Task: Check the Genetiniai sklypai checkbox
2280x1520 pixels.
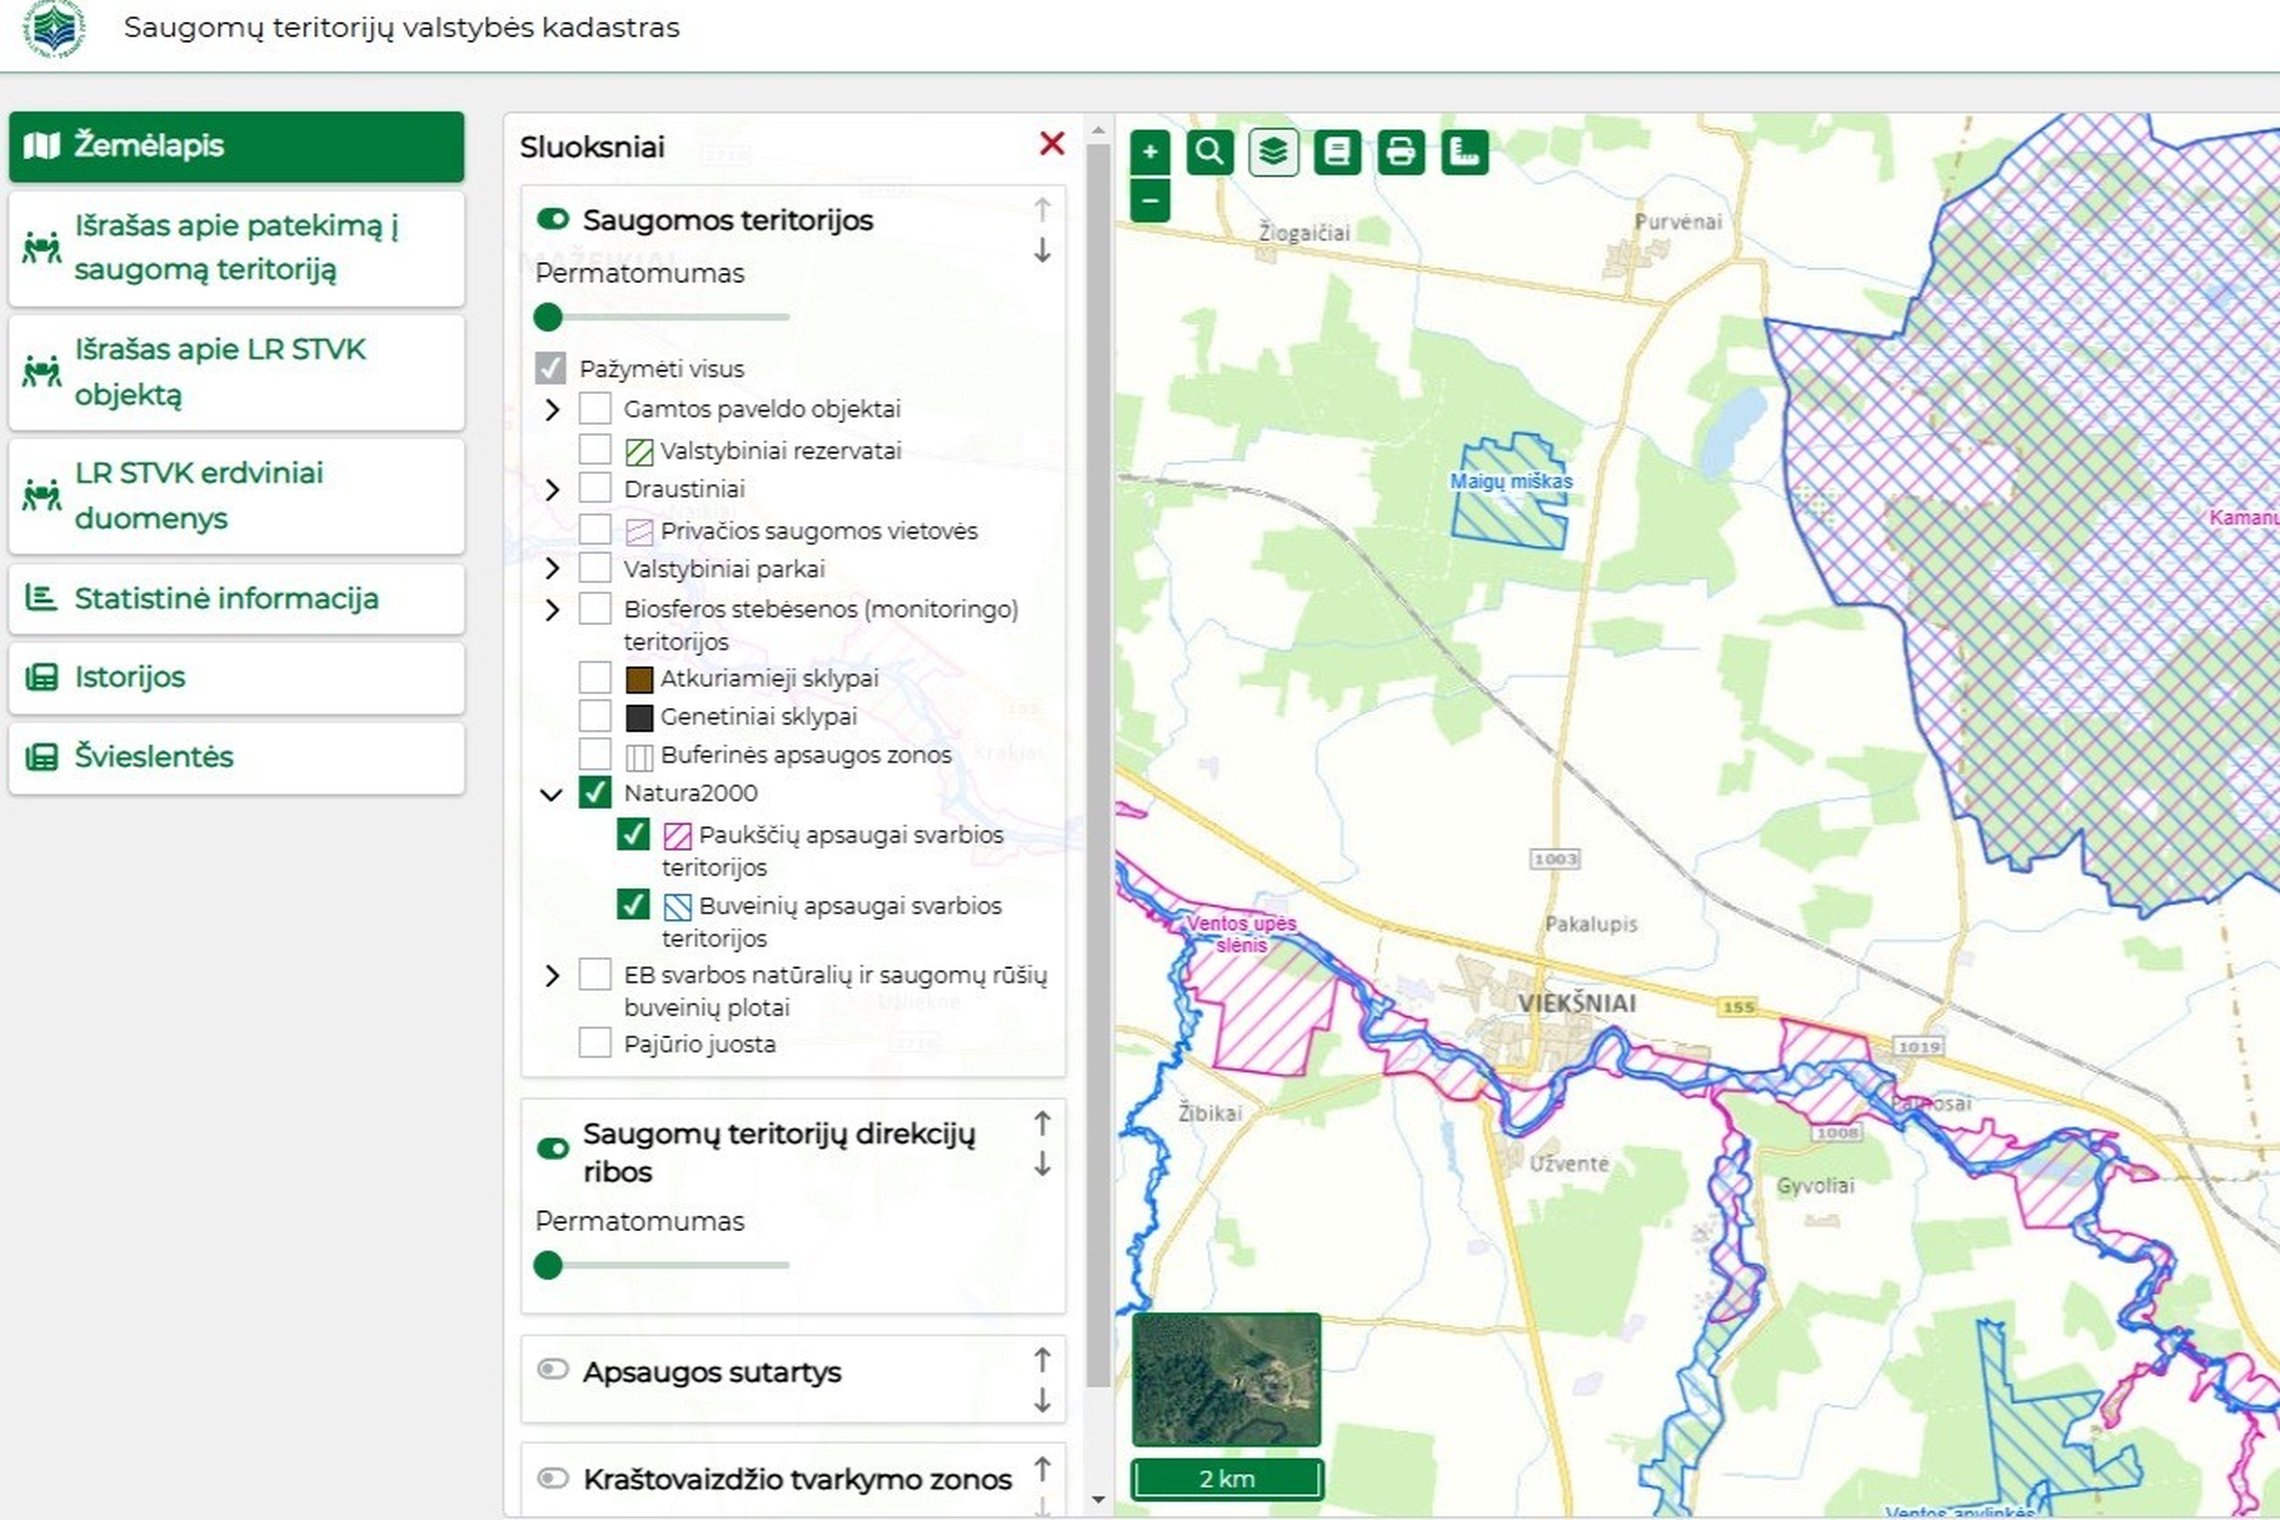Action: [x=595, y=715]
